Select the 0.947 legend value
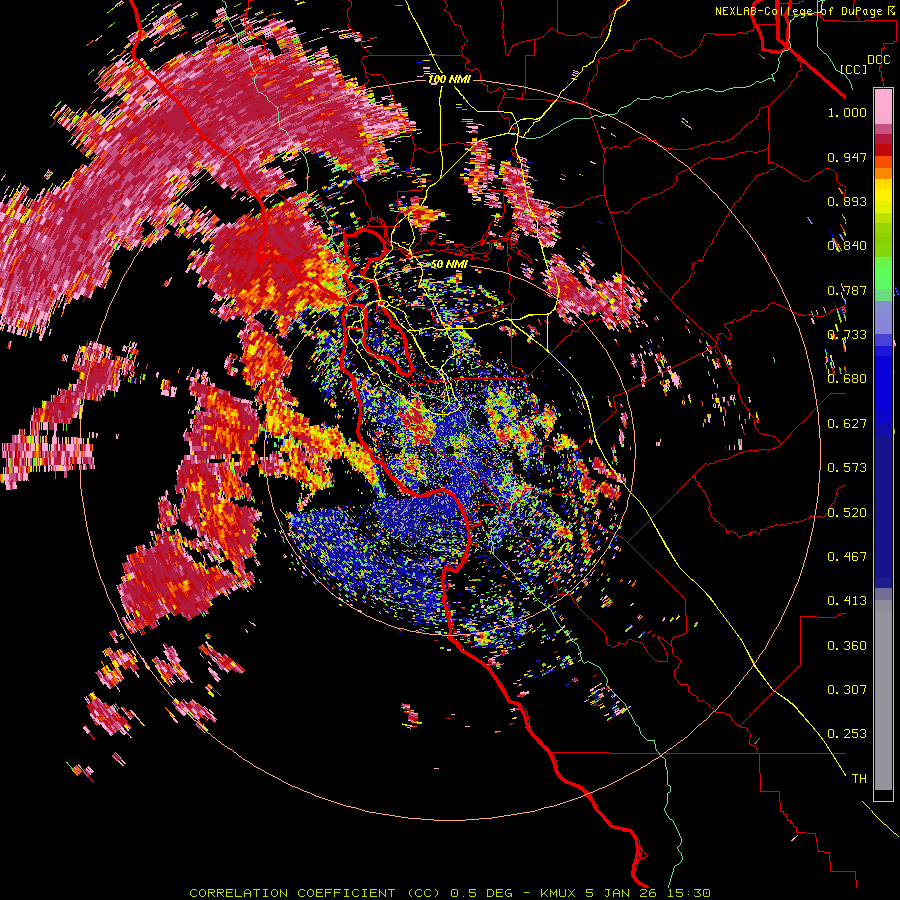Image resolution: width=900 pixels, height=900 pixels. pos(847,157)
